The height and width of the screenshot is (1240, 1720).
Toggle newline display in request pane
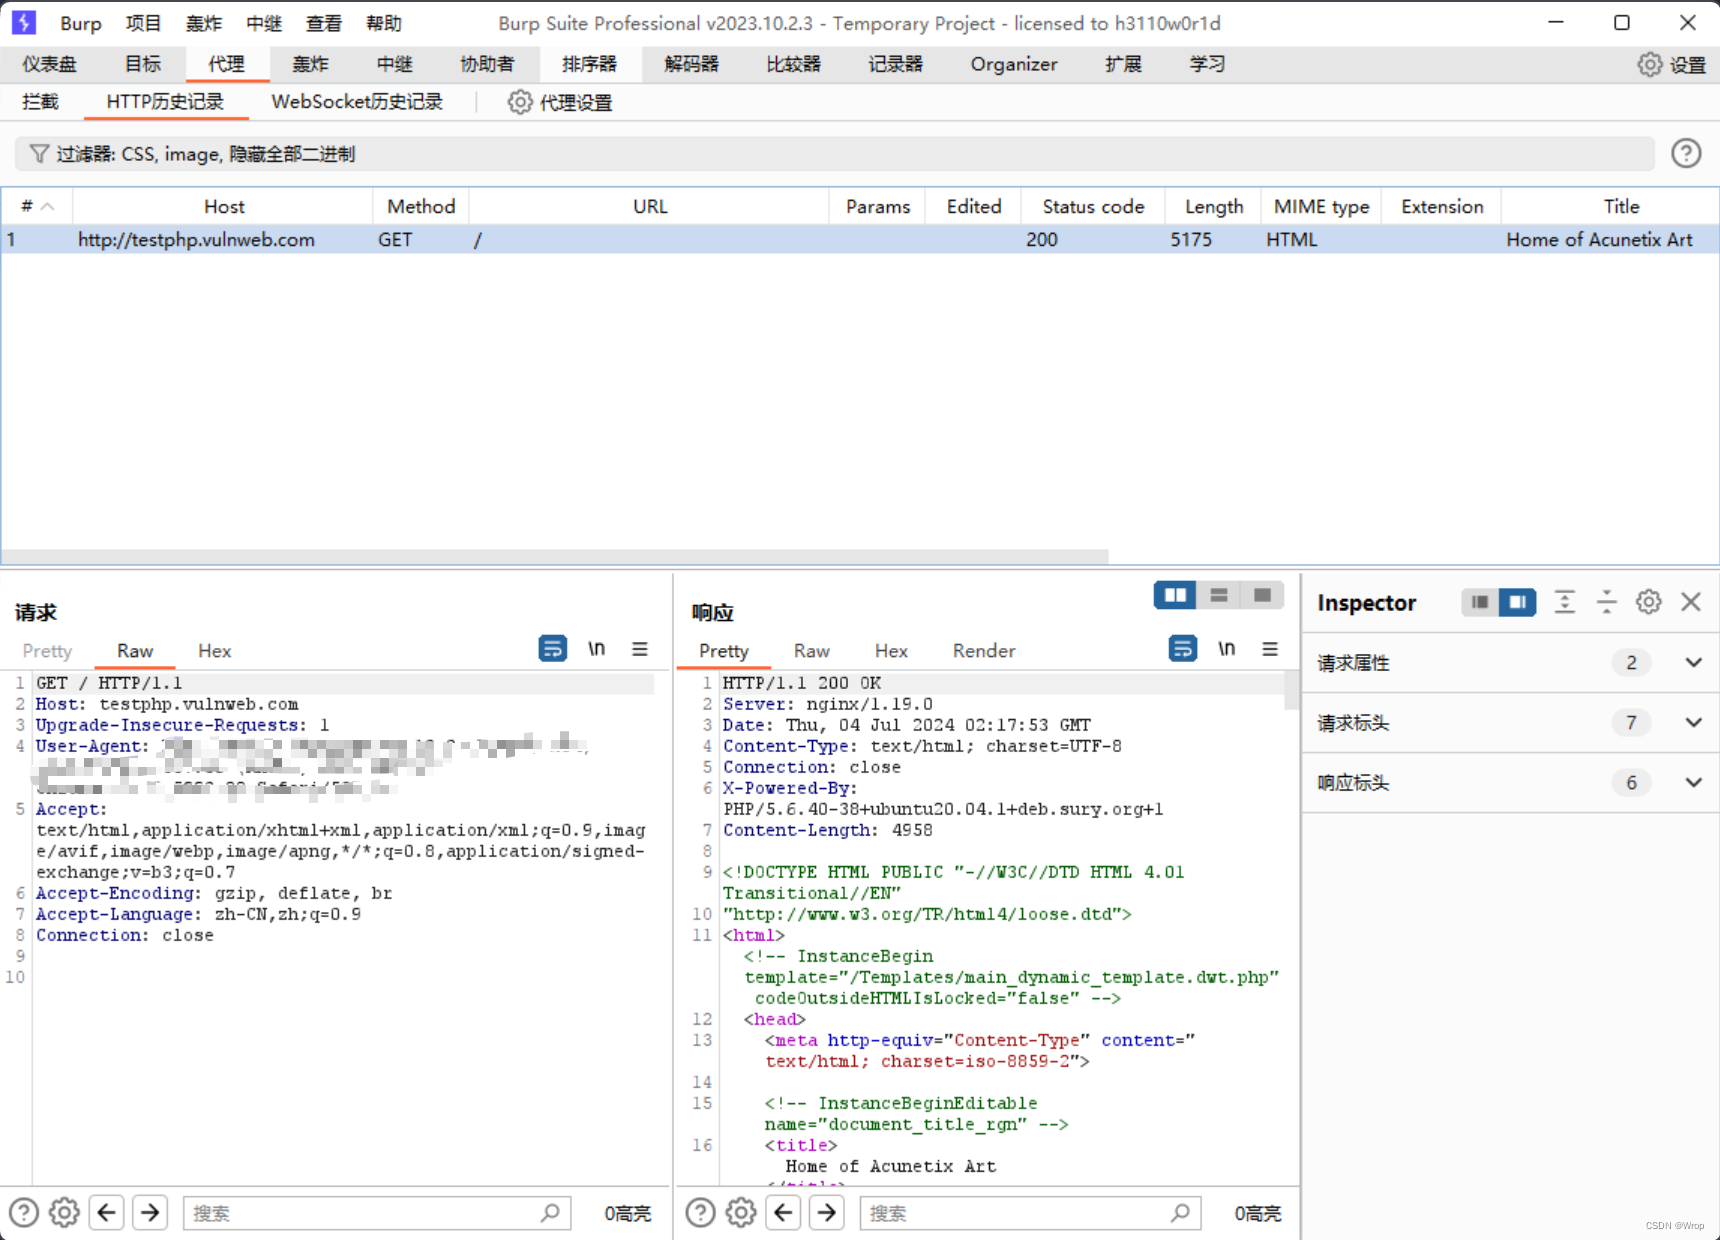[x=597, y=649]
